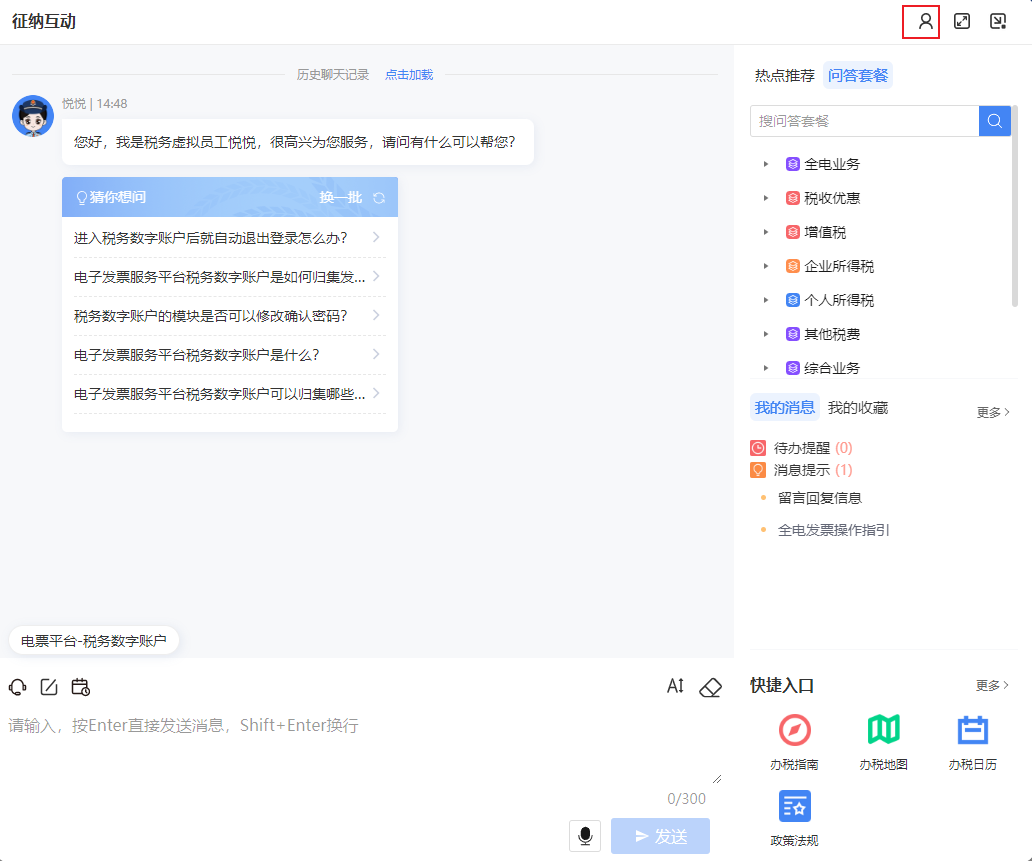This screenshot has height=861, width=1032.
Task: Click the edit note icon above input
Action: (x=49, y=687)
